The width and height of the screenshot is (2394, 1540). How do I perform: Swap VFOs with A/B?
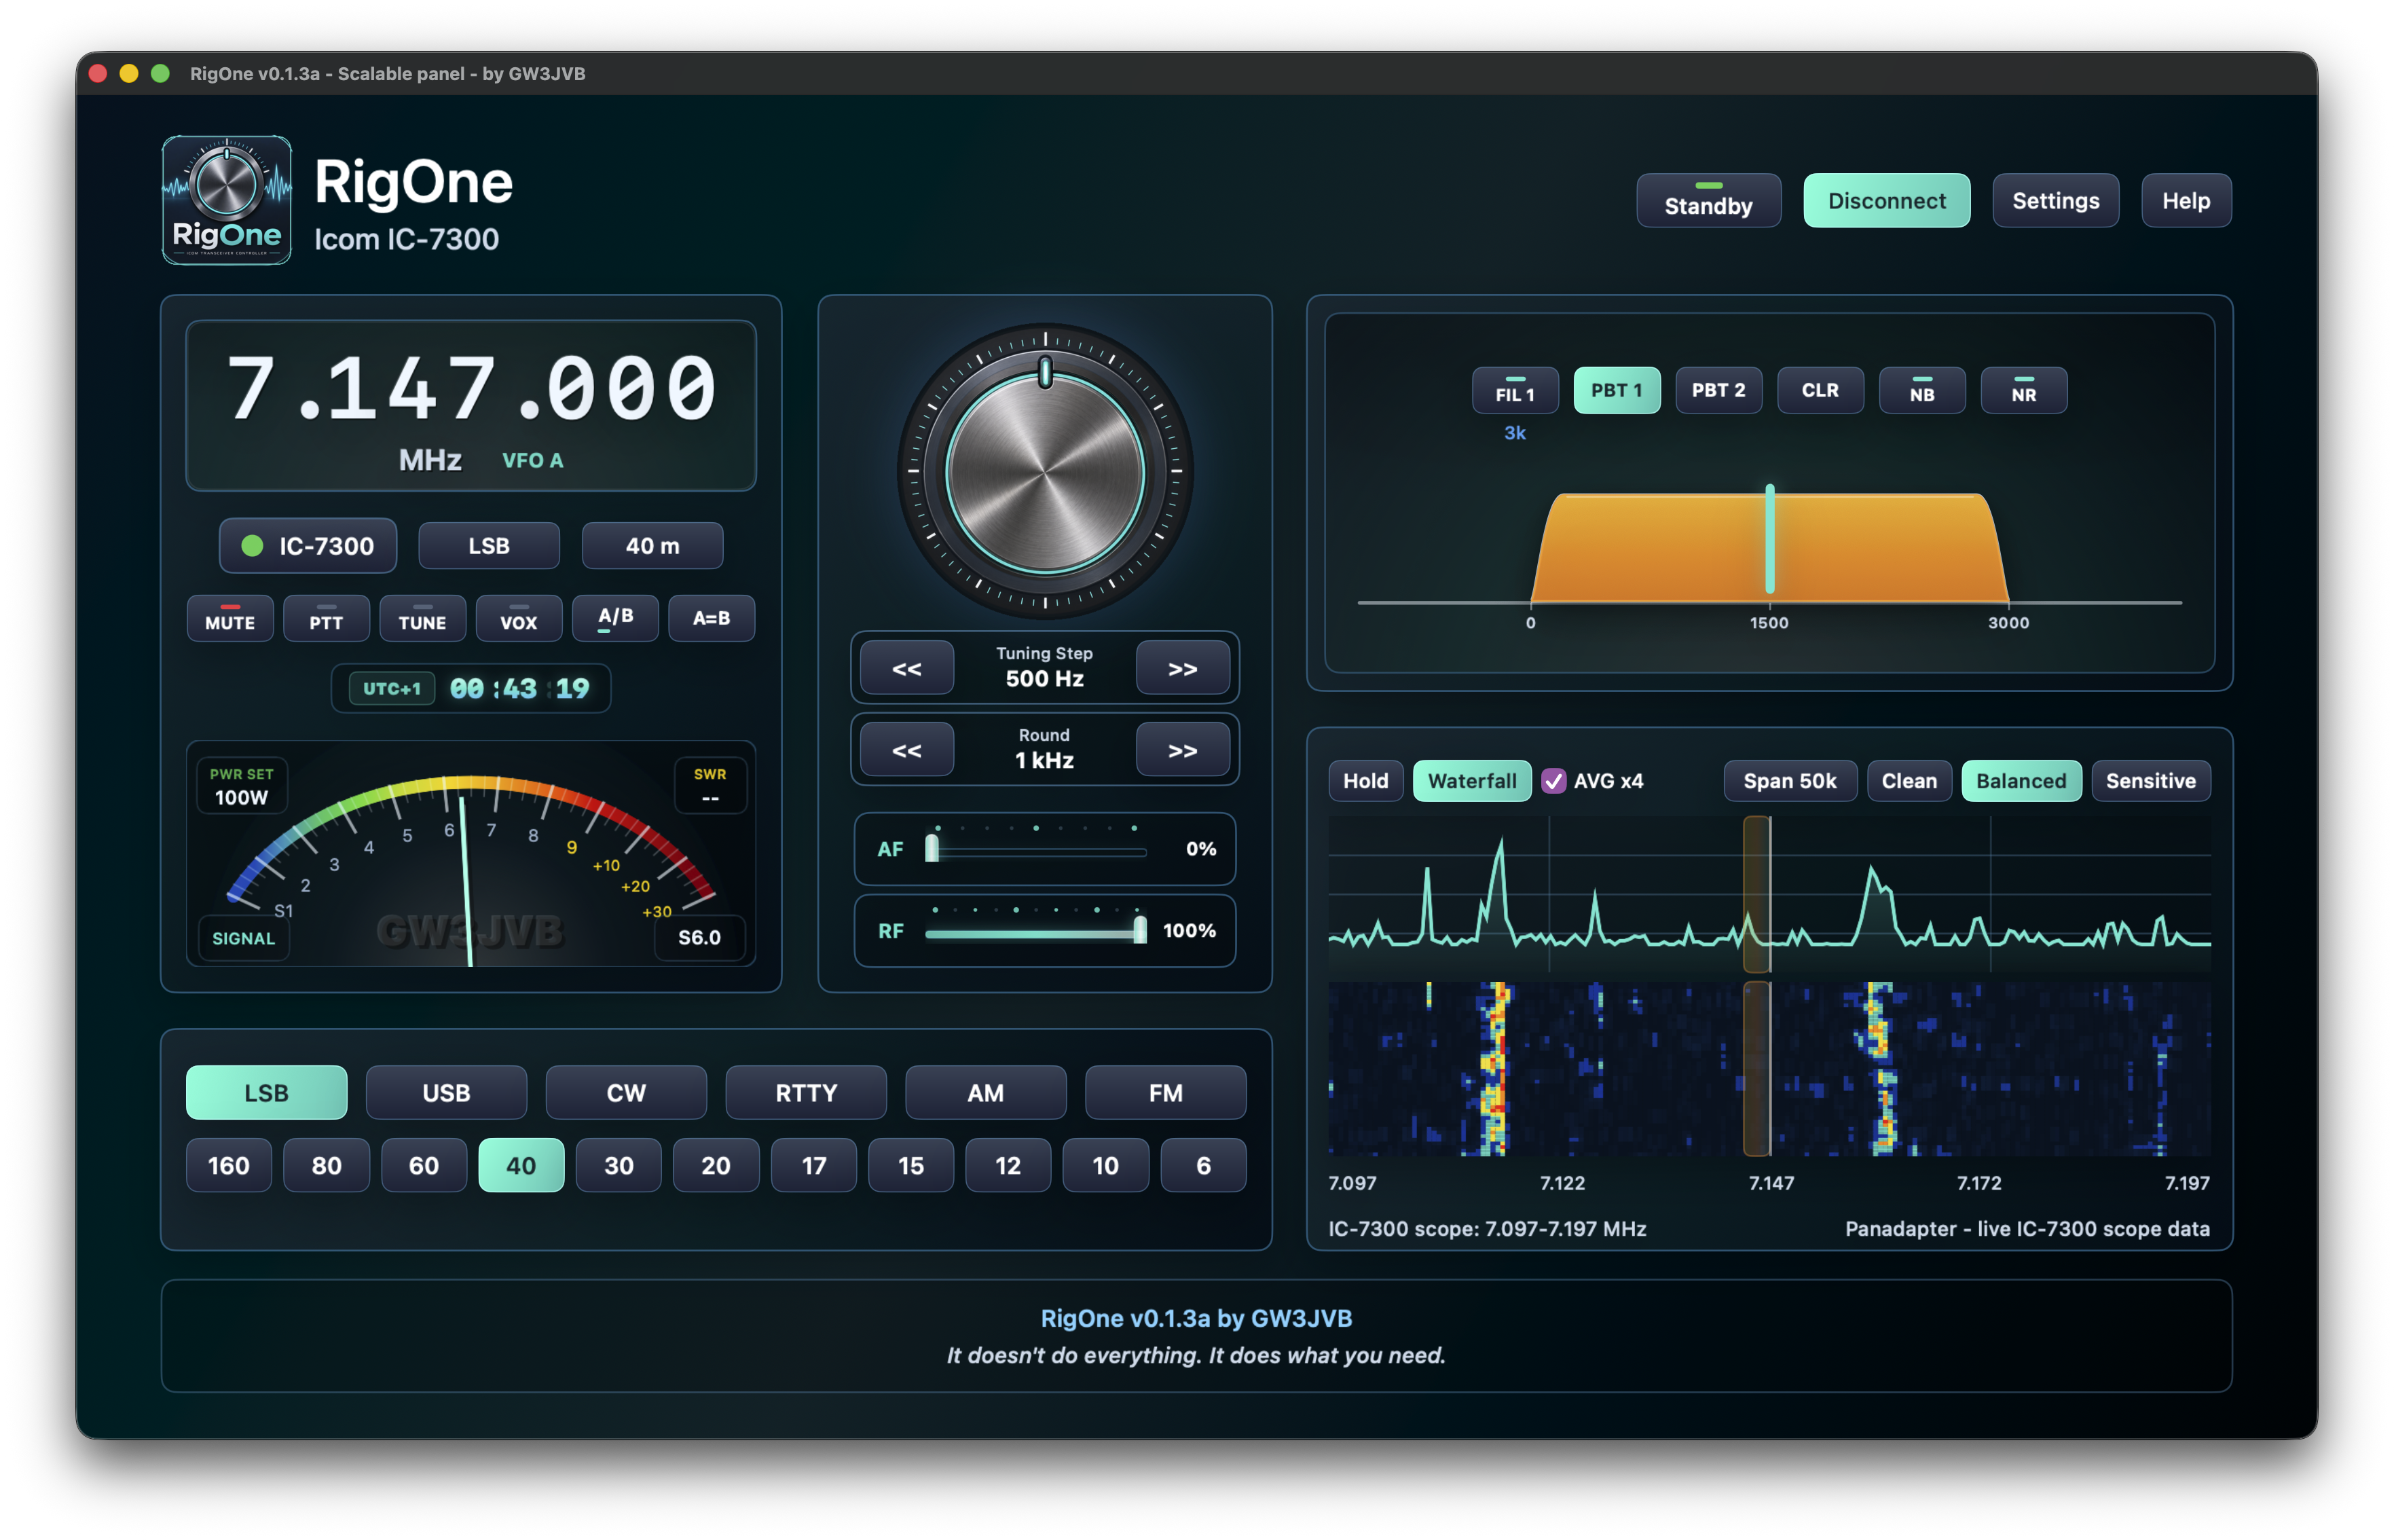tap(615, 618)
